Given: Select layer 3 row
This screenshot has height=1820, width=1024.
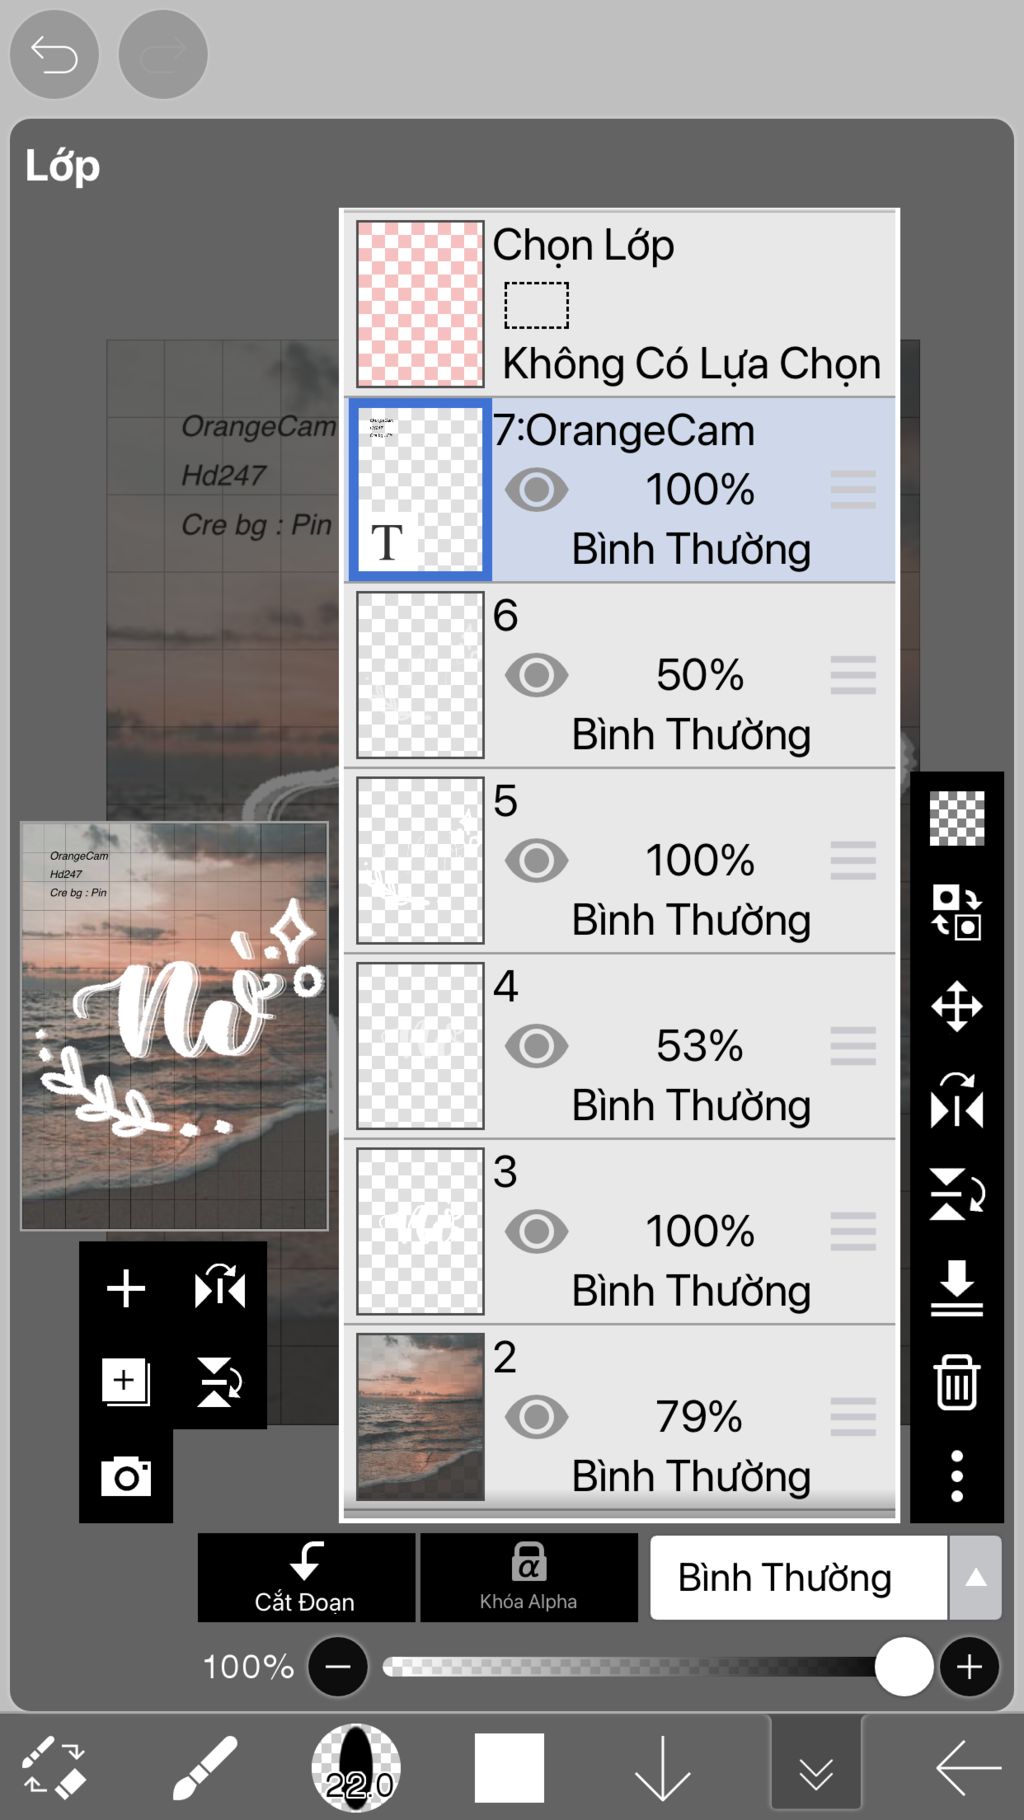Looking at the screenshot, I should (620, 1232).
